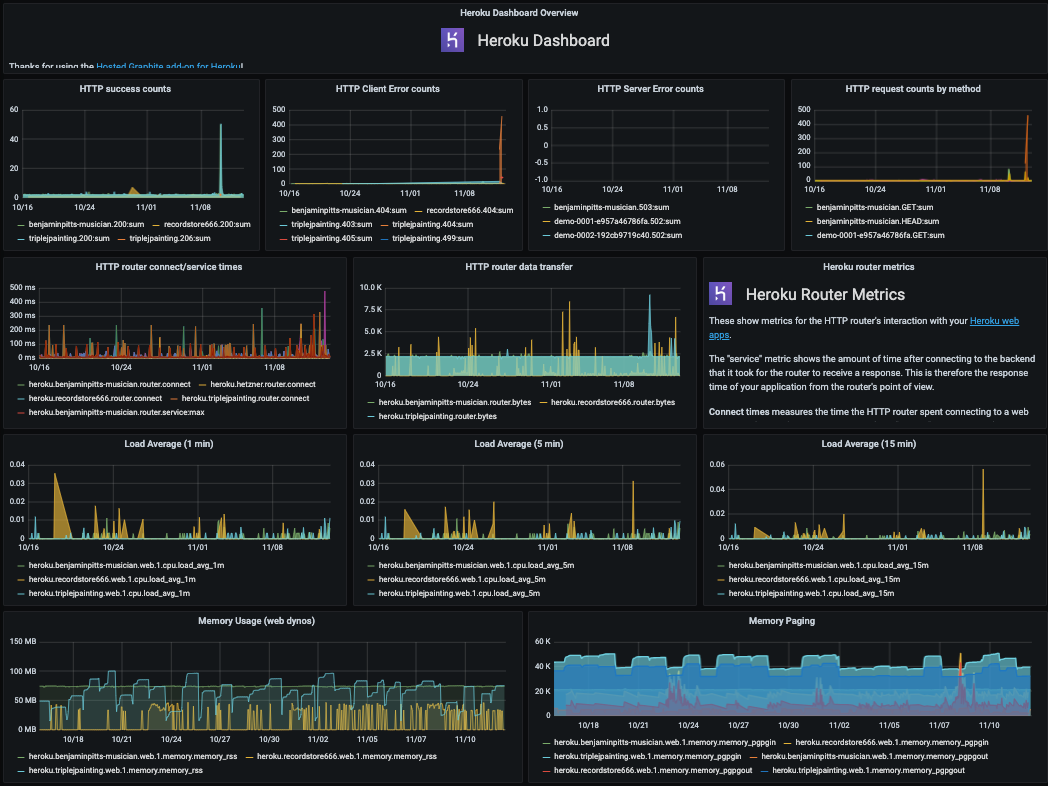Toggle triplejpainting memory_pgpgout legend series
Screen dimensions: 1048x786
pos(868,771)
